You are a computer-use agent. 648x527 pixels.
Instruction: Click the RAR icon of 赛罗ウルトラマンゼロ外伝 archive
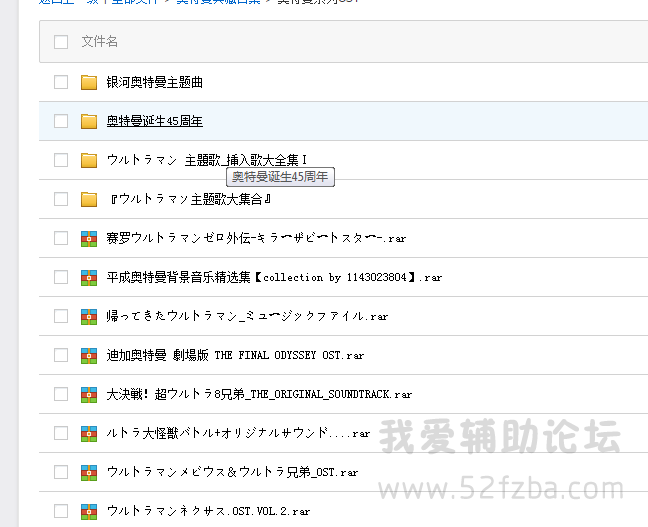point(89,238)
